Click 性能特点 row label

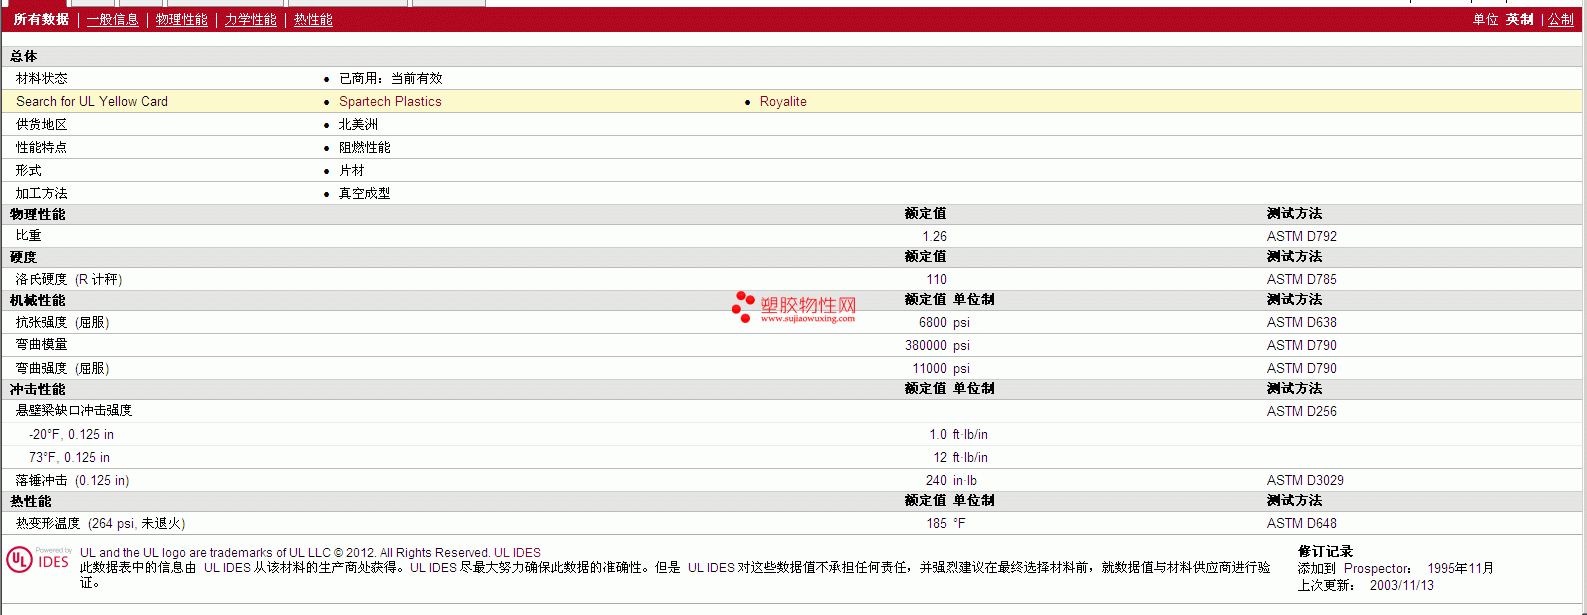(x=42, y=147)
